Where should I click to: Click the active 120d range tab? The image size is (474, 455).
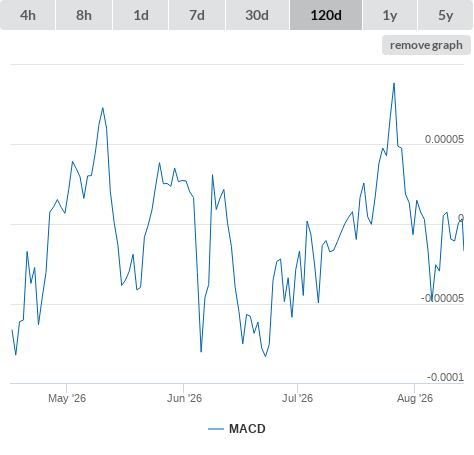click(x=326, y=15)
